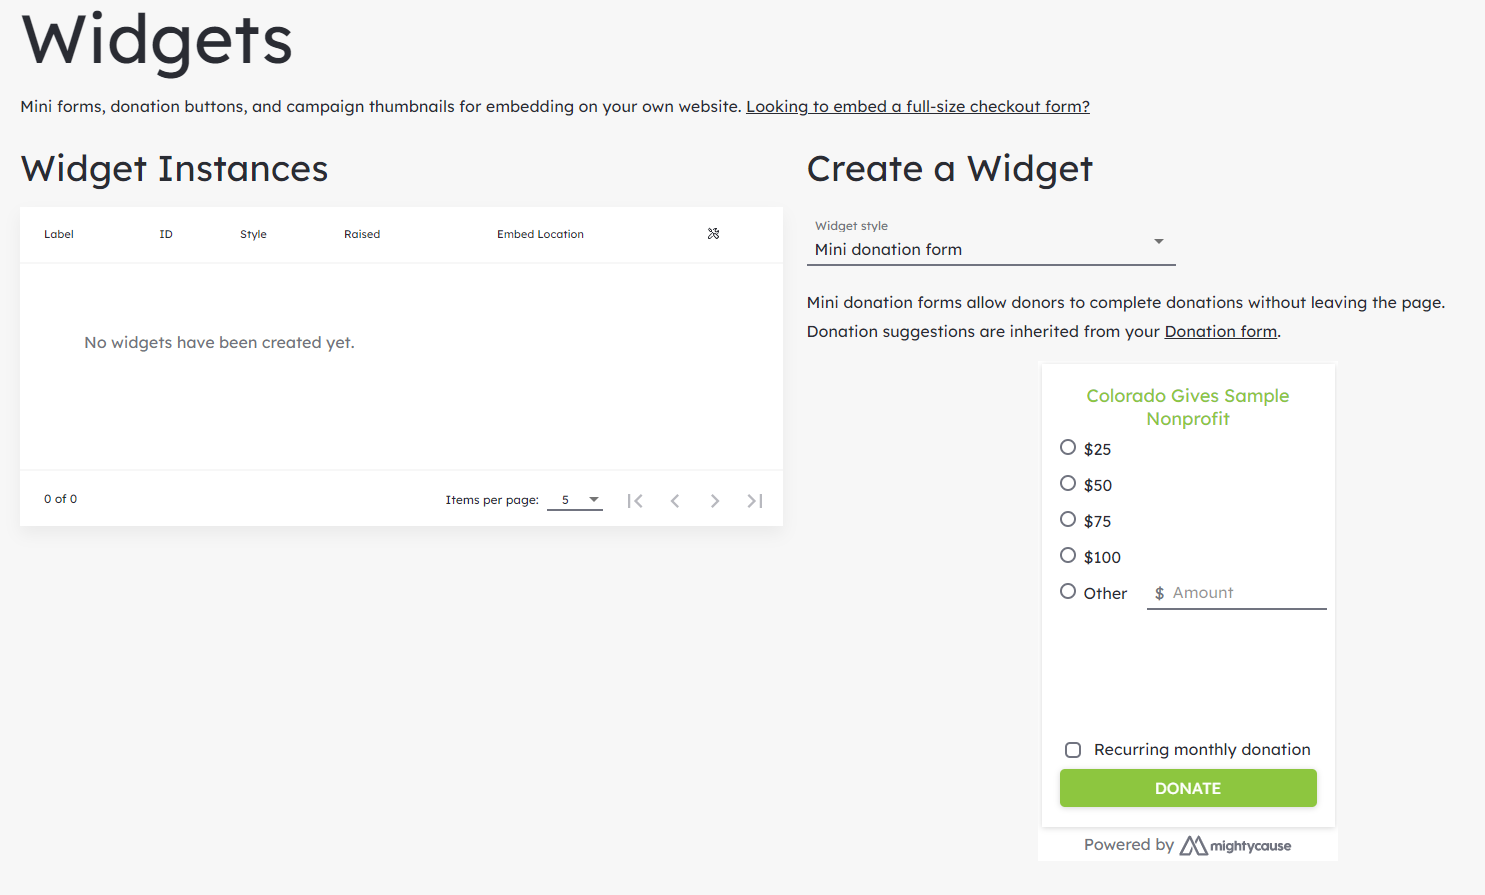1485x895 pixels.
Task: Choose the $75 donation radio button
Action: 1068,520
